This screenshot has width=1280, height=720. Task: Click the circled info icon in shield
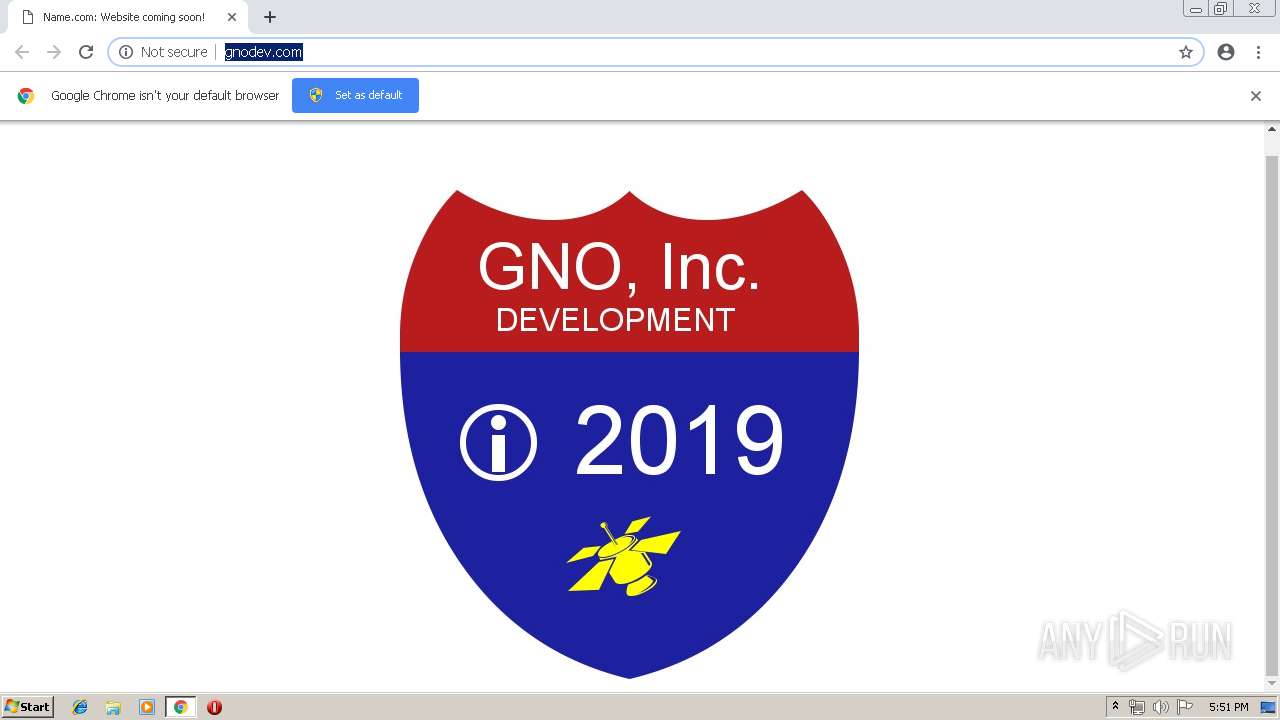pyautogui.click(x=498, y=442)
